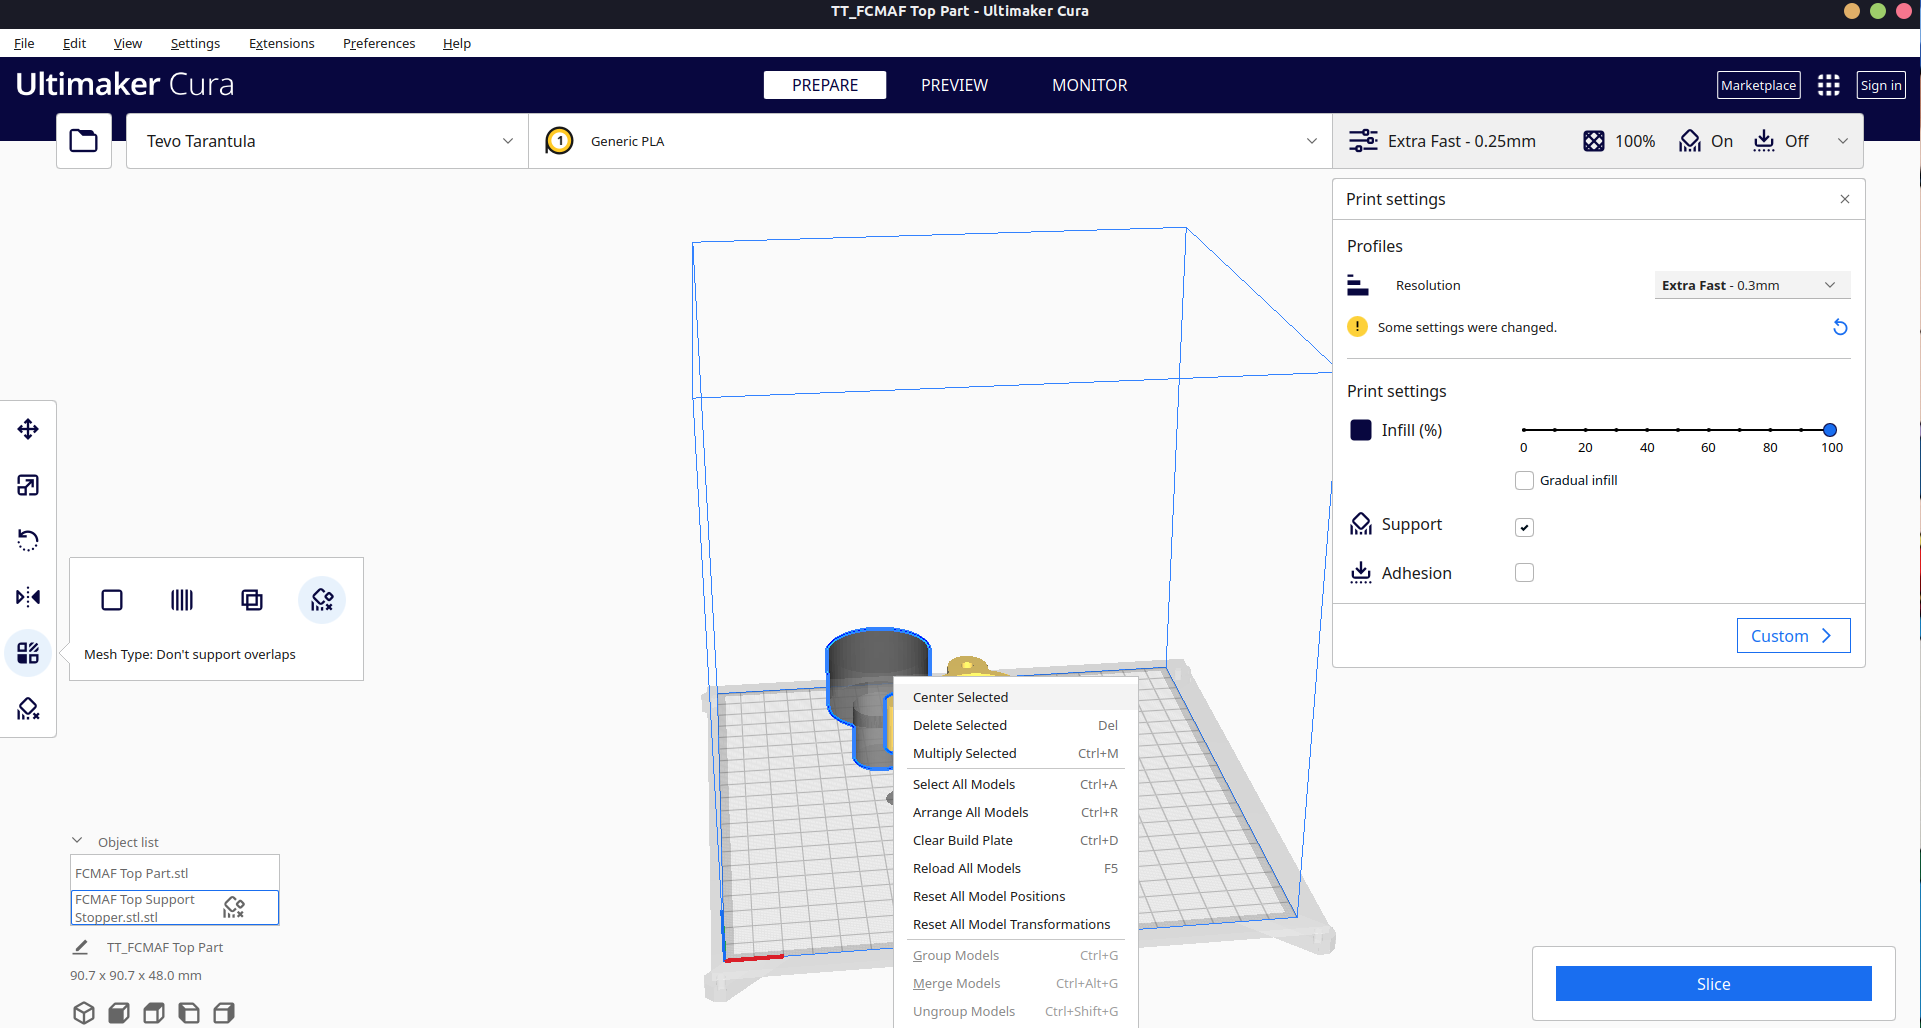Choose Select All Models
Viewport: 1921px width, 1028px height.
pyautogui.click(x=1015, y=784)
